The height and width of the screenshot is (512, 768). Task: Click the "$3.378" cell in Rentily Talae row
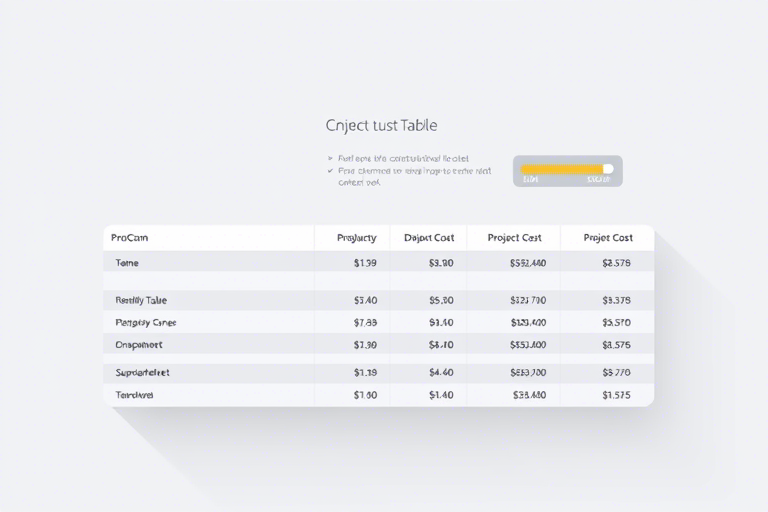tap(616, 300)
